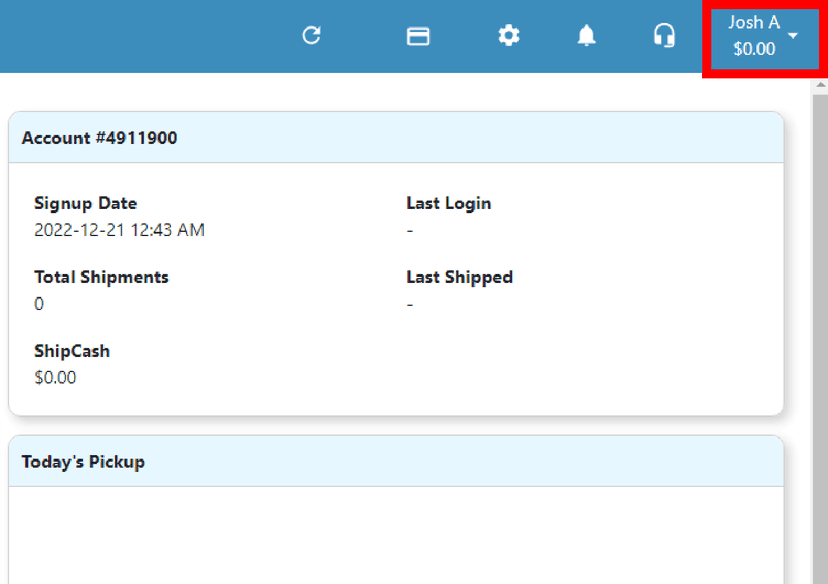828x584 pixels.
Task: Click the refresh icon in header
Action: 312,36
